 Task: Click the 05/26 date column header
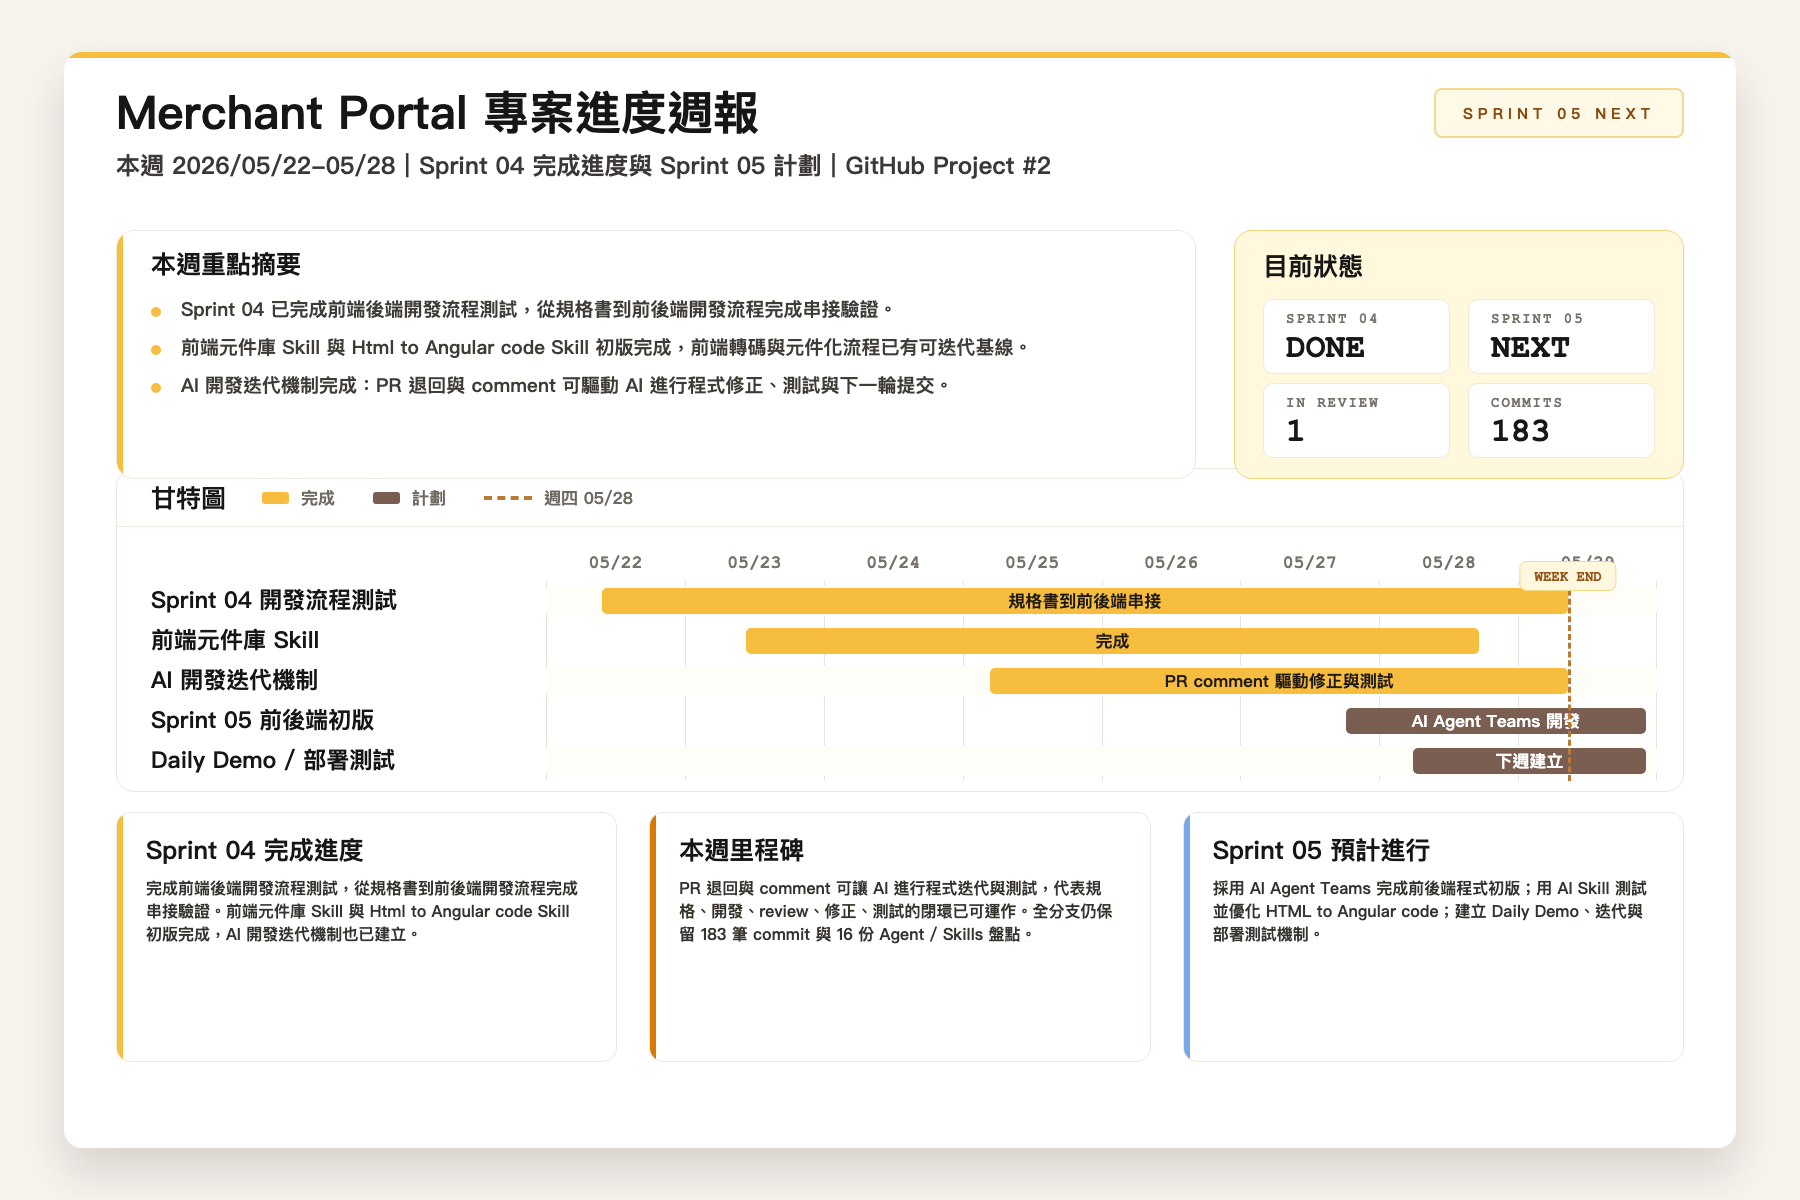[x=1171, y=562]
